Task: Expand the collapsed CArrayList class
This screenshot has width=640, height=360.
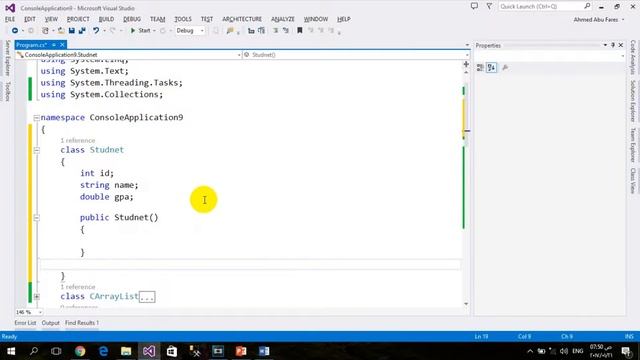Action: point(36,297)
